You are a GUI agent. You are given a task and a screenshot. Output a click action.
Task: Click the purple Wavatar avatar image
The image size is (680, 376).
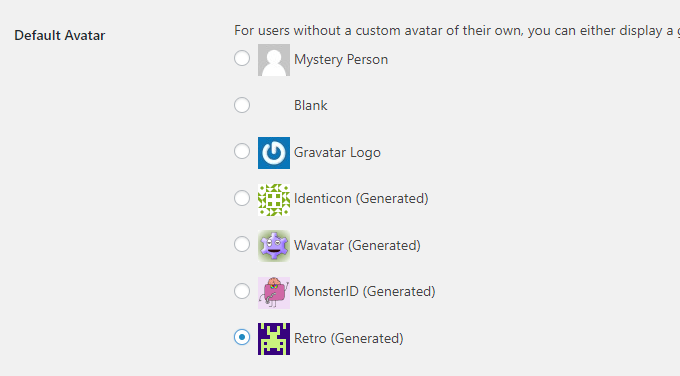coord(274,246)
